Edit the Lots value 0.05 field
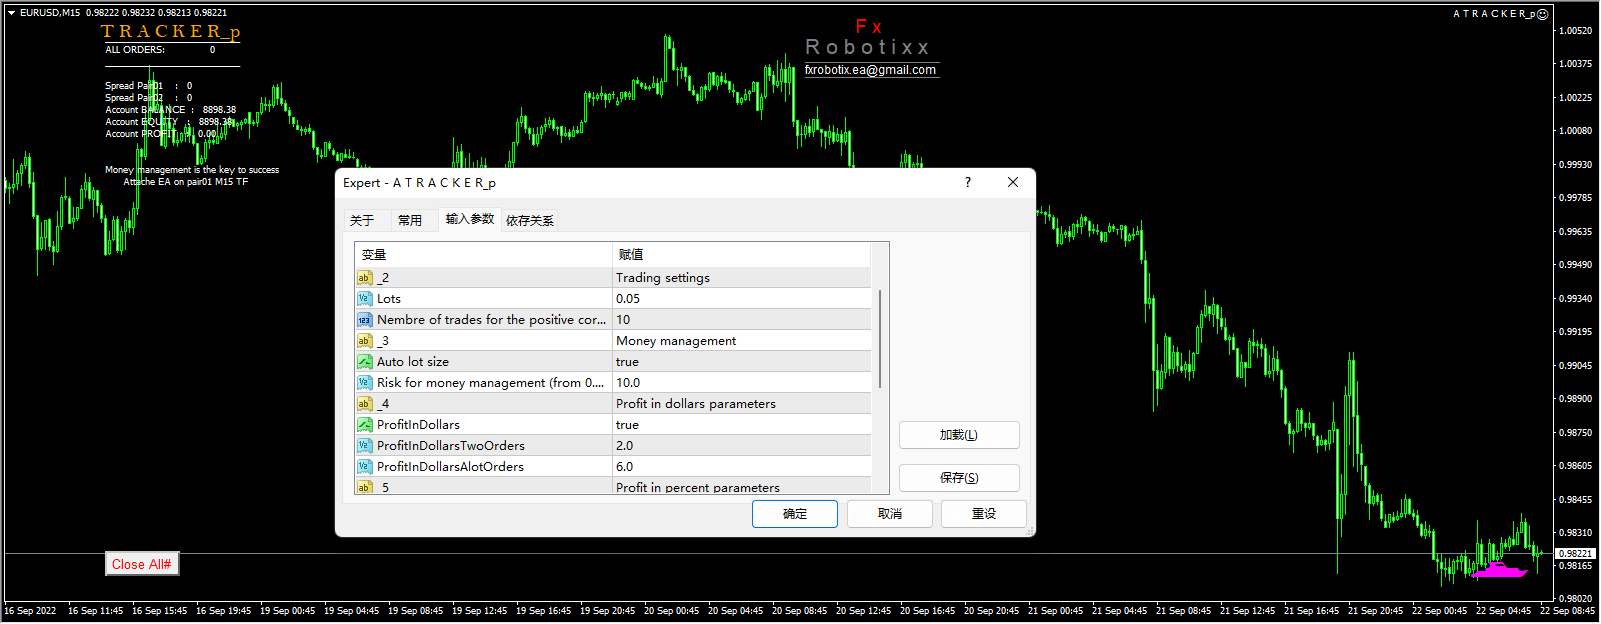The image size is (1601, 624). 741,299
